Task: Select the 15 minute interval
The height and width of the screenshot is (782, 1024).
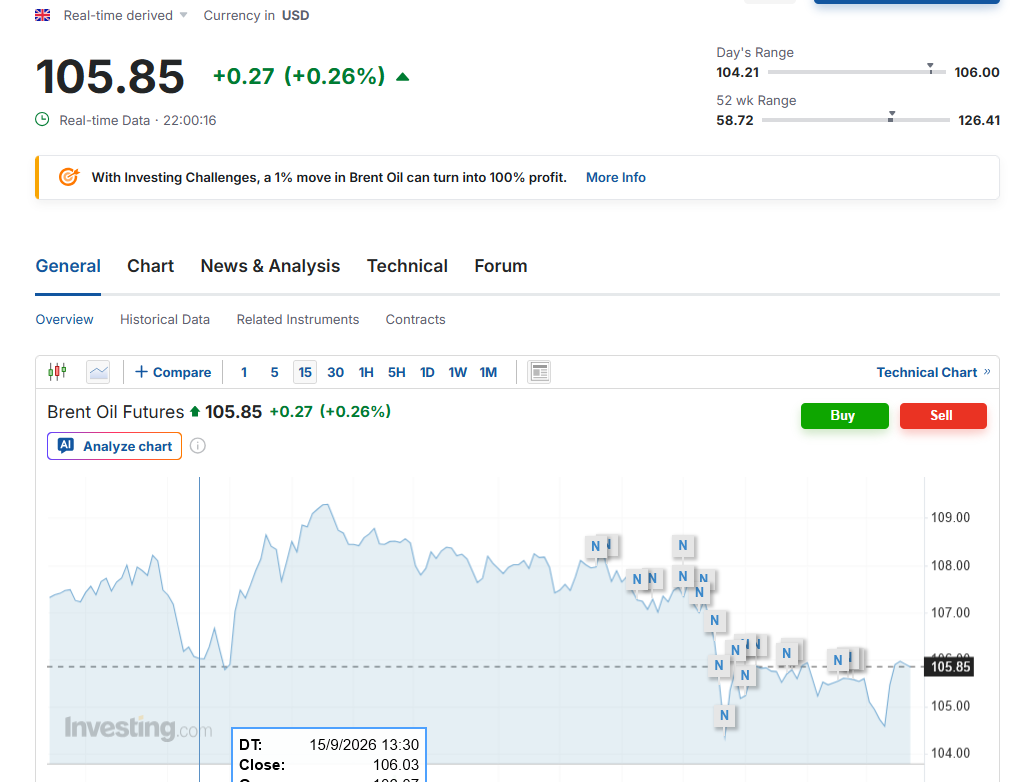Action: pos(305,372)
